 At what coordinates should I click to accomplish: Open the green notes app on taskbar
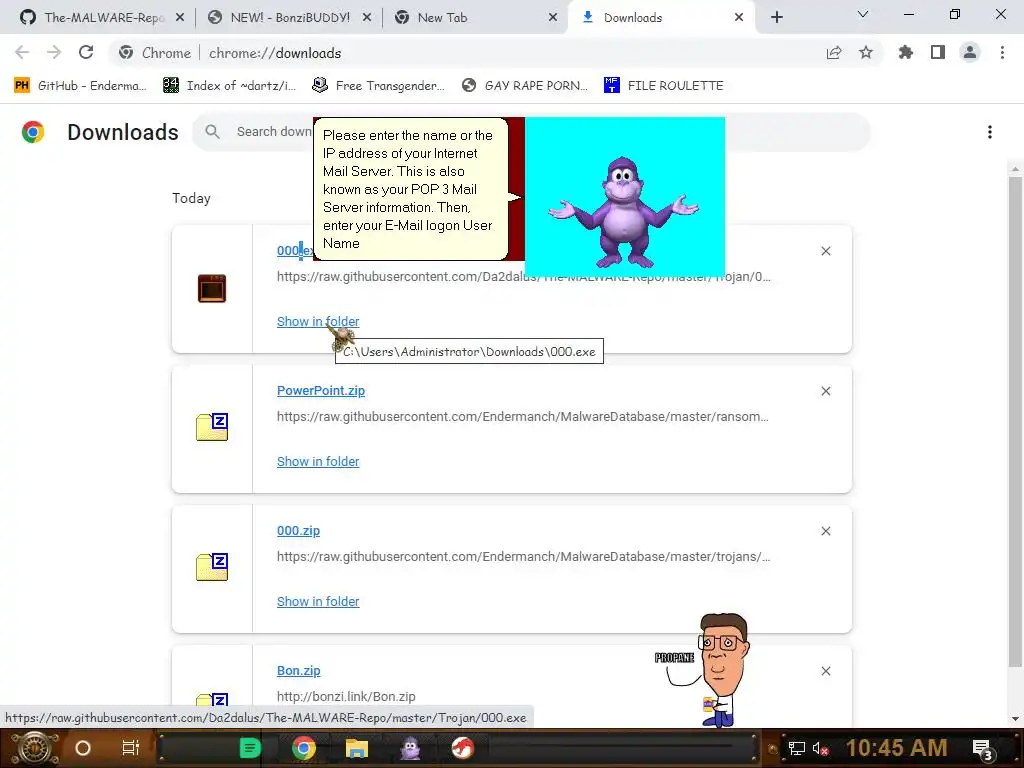point(249,748)
